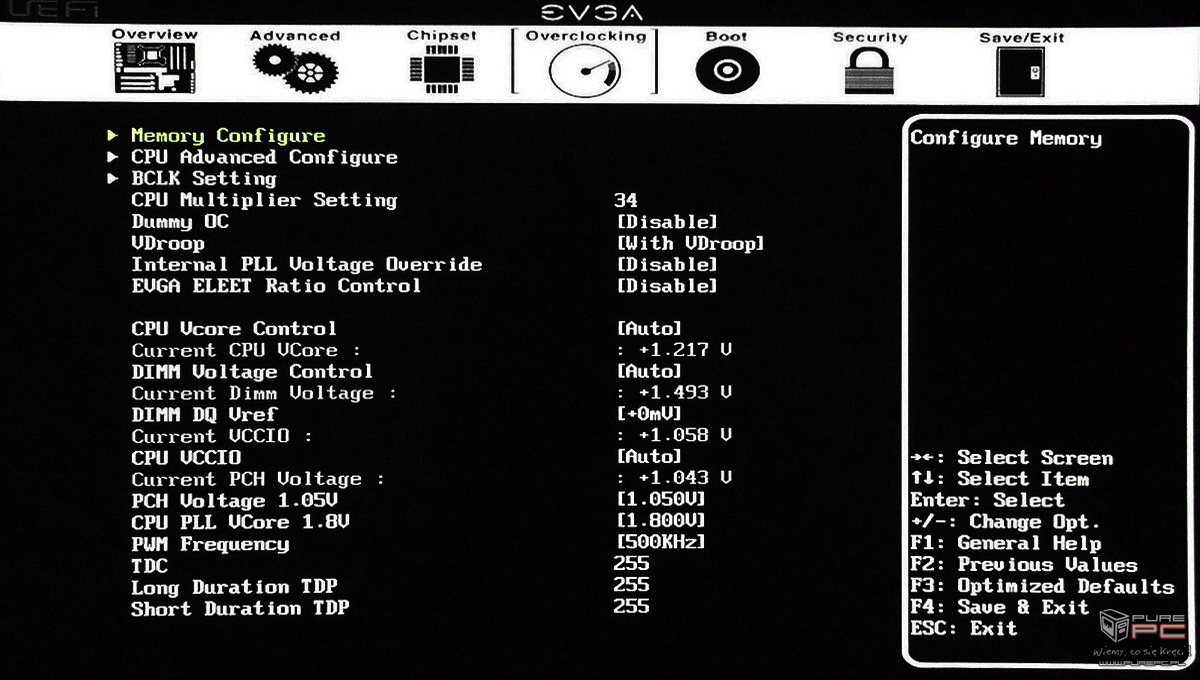Open DIMM Voltage Control Auto option
This screenshot has width=1200, height=680.
649,372
